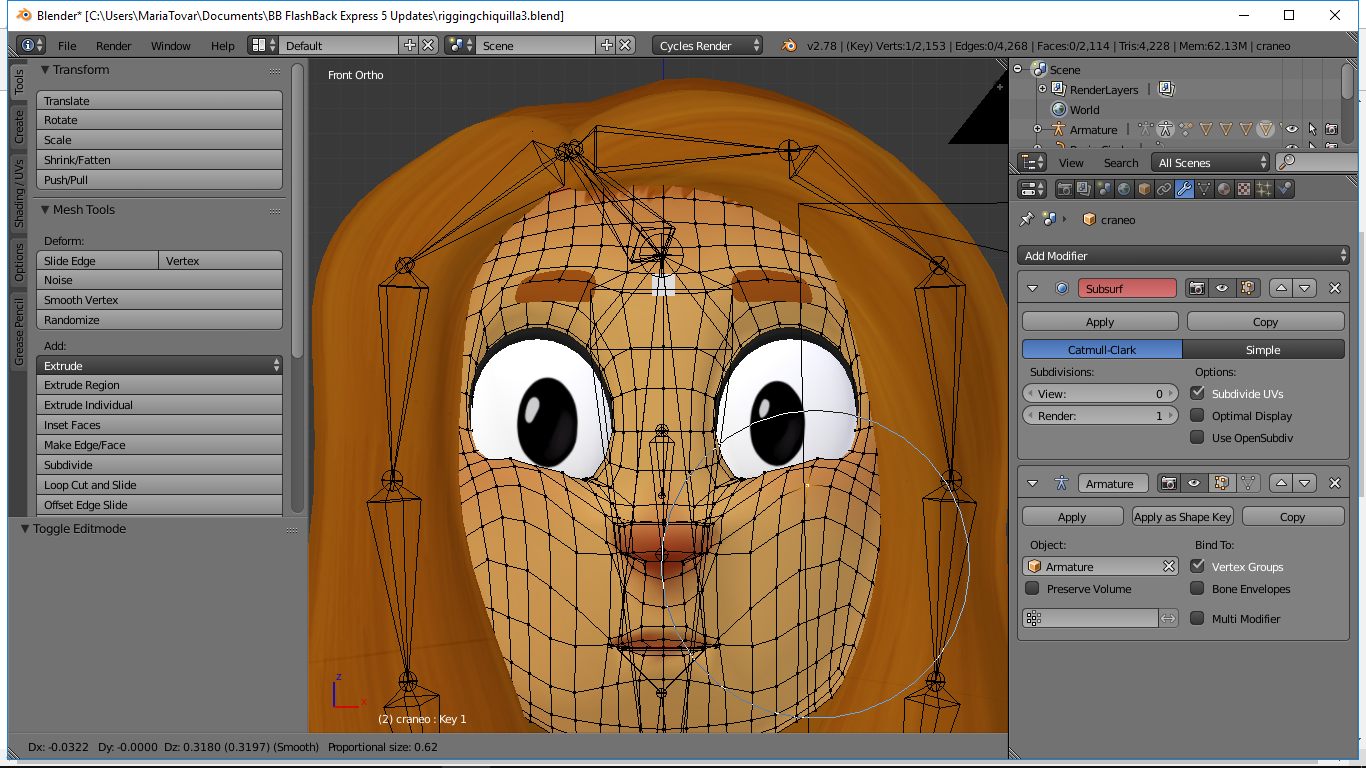This screenshot has width=1366, height=768.
Task: Remove the Armature modifier with X
Action: click(x=1335, y=483)
